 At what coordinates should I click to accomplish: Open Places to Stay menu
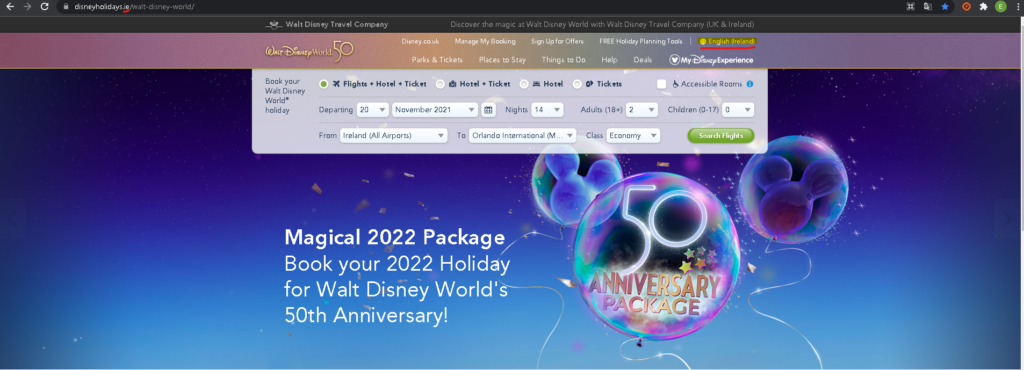tap(502, 60)
